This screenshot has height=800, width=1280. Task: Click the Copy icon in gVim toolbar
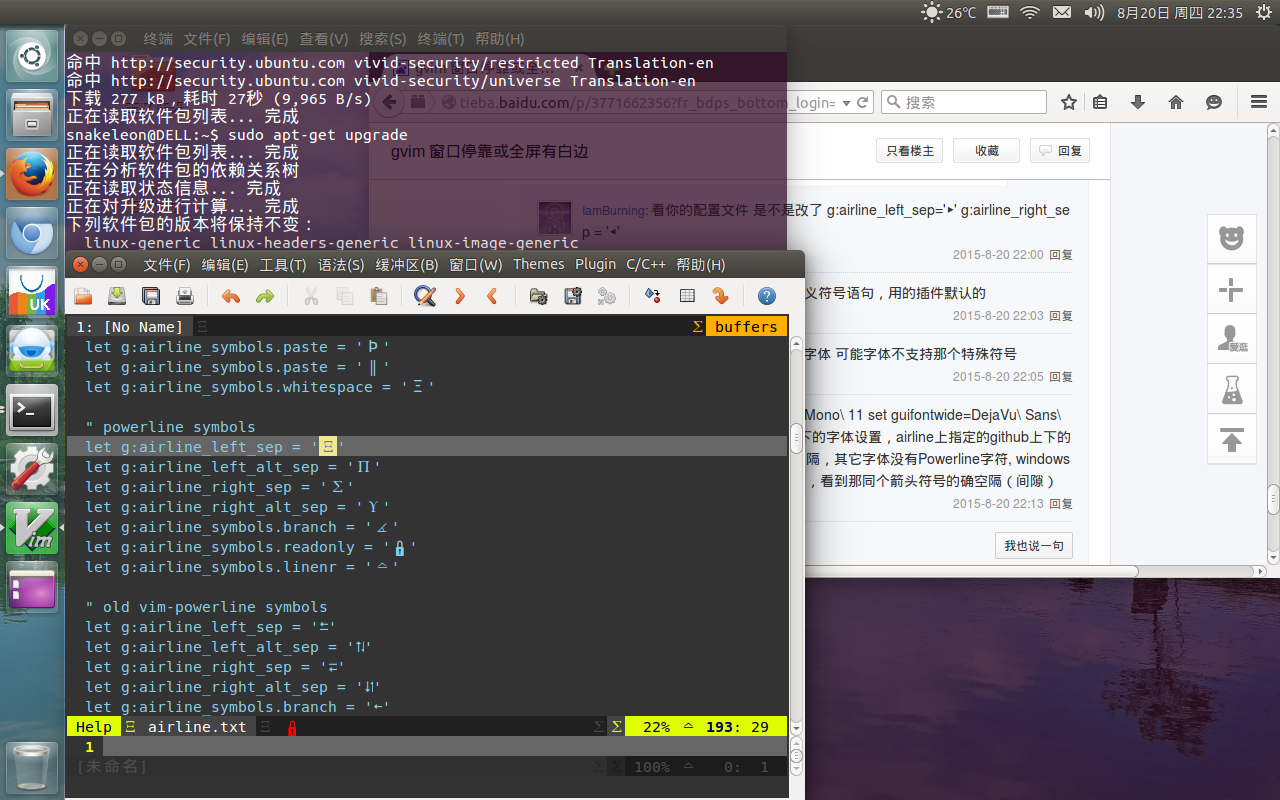pos(345,296)
